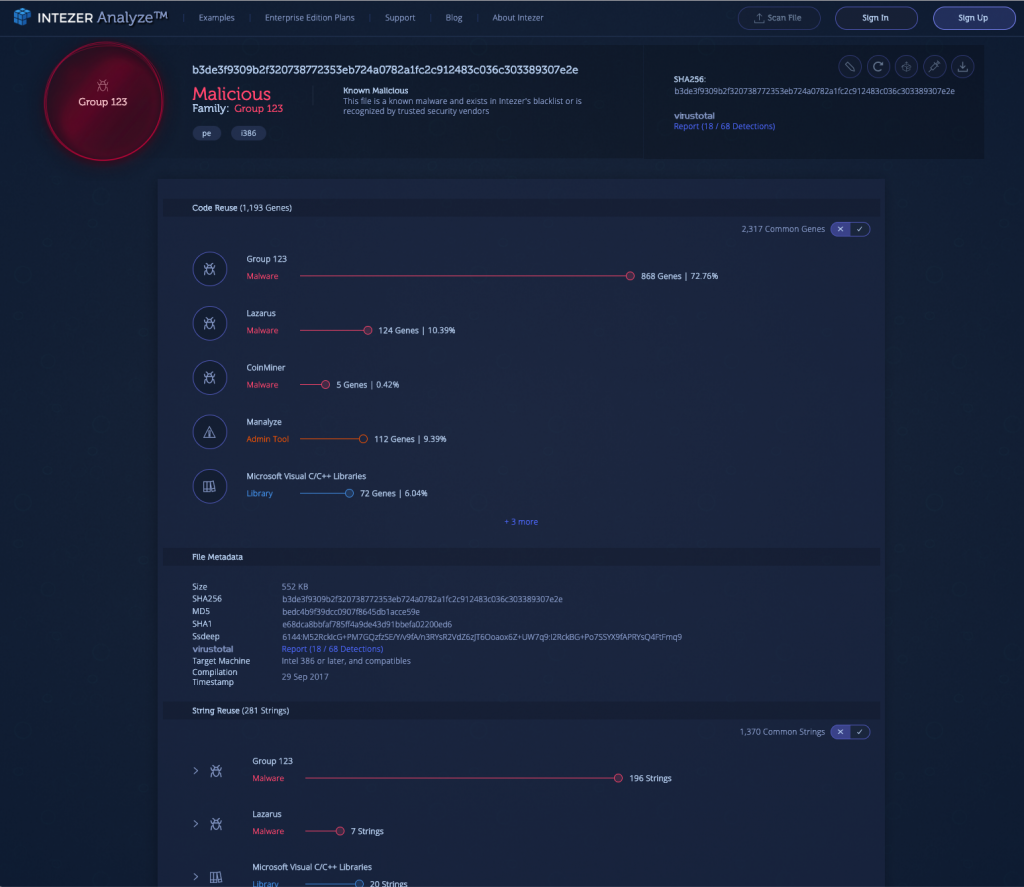
Task: Click CoinMiner 5 genes bar marker
Action: (325, 385)
